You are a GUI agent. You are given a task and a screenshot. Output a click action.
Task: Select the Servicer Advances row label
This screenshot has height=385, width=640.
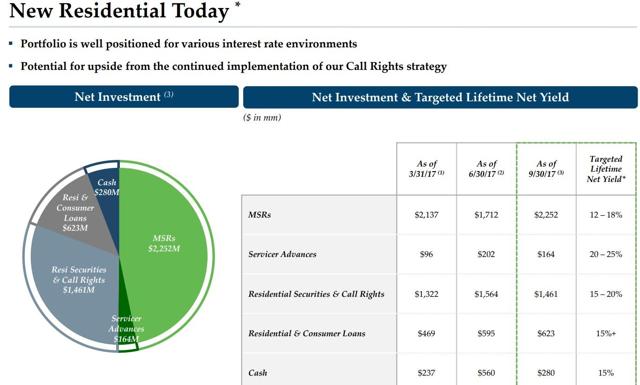coord(282,254)
